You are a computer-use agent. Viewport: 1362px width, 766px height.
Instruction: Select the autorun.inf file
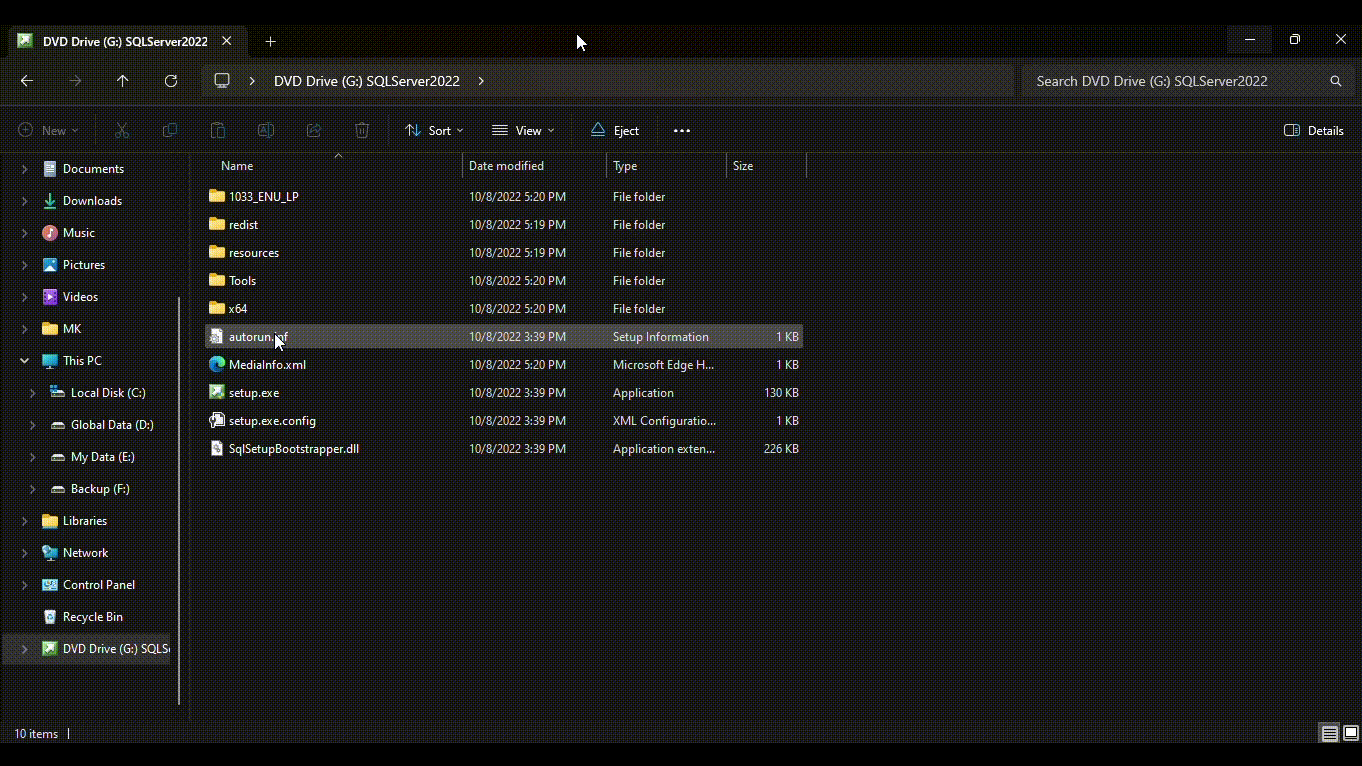[x=504, y=336]
